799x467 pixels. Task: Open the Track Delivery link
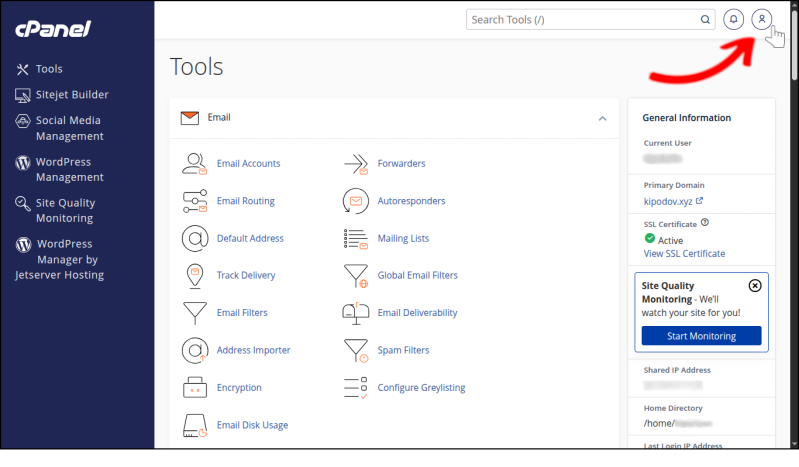pos(246,275)
